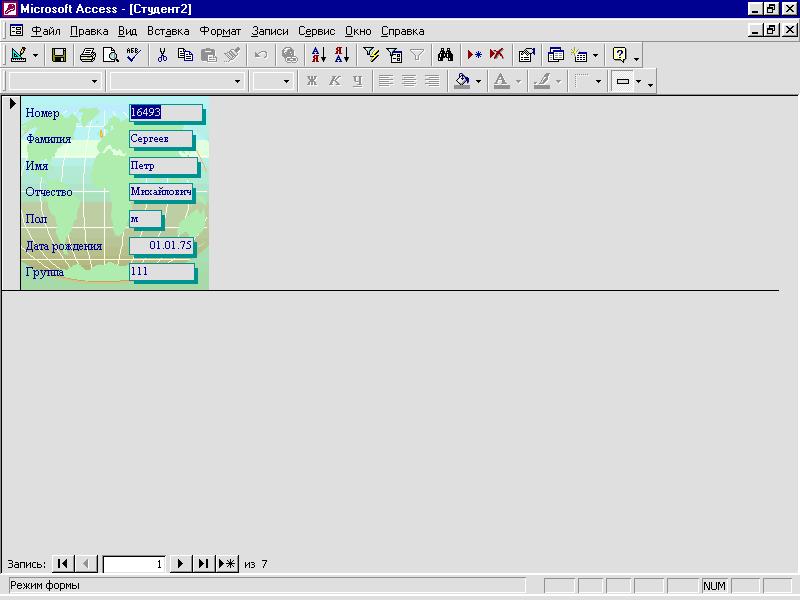Open the View mode dropdown arrow
The width and height of the screenshot is (800, 600).
(35, 55)
